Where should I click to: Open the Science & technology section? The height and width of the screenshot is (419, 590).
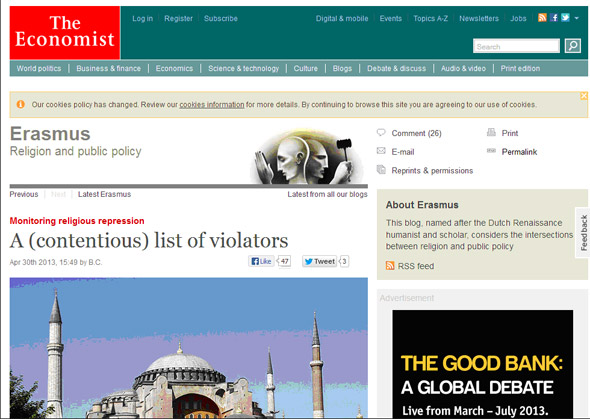pos(243,68)
